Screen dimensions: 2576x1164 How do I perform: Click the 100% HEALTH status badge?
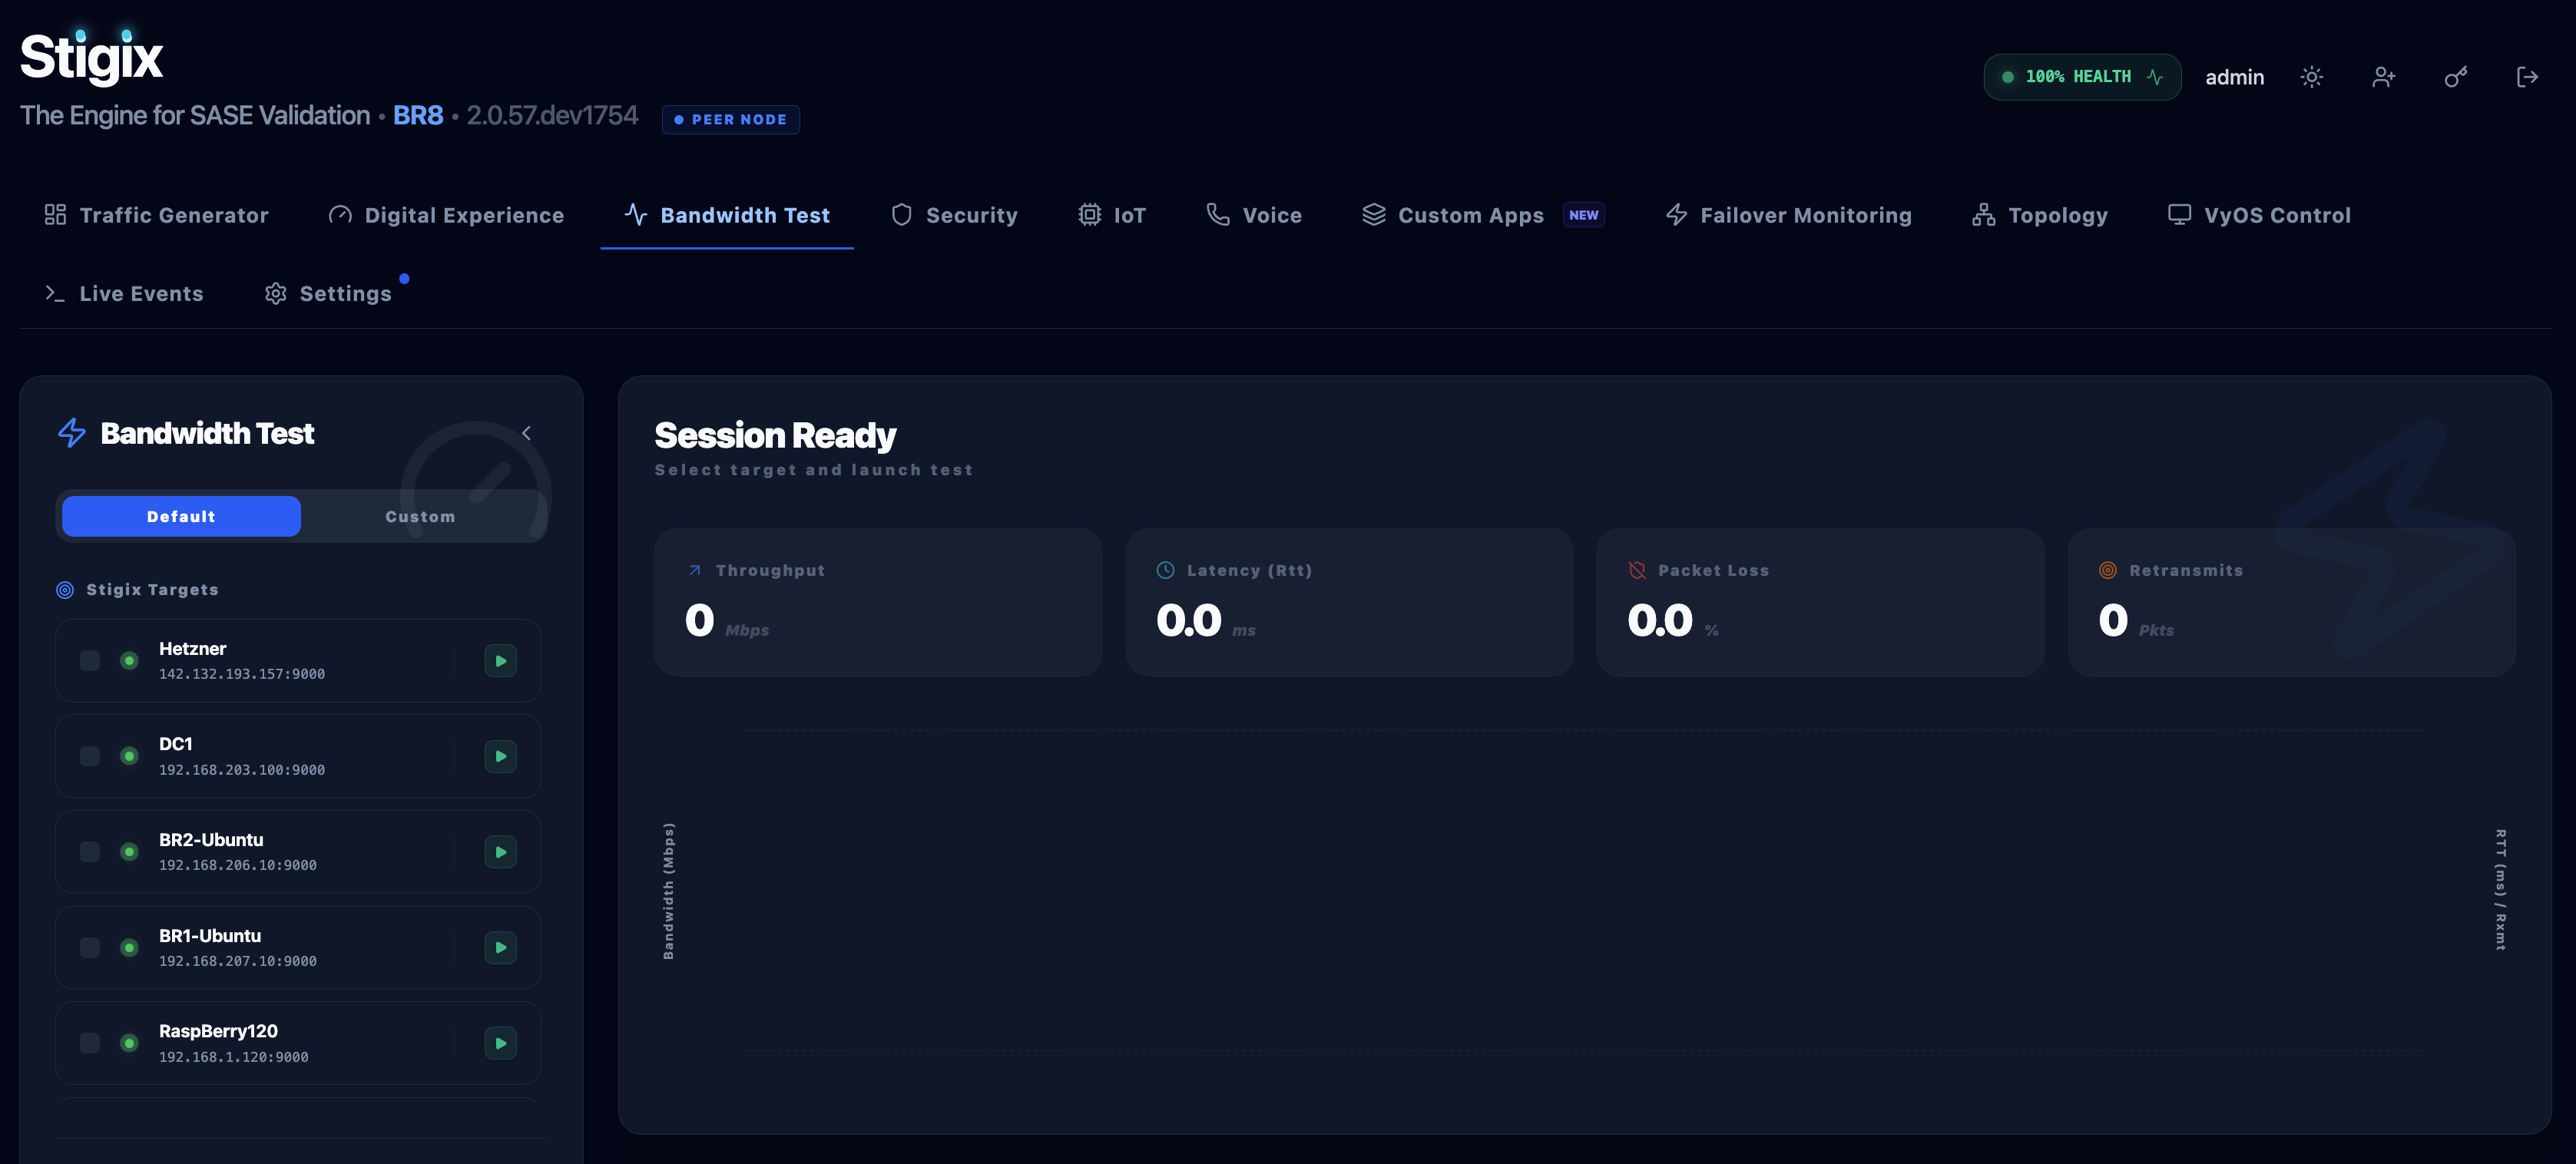pyautogui.click(x=2082, y=77)
